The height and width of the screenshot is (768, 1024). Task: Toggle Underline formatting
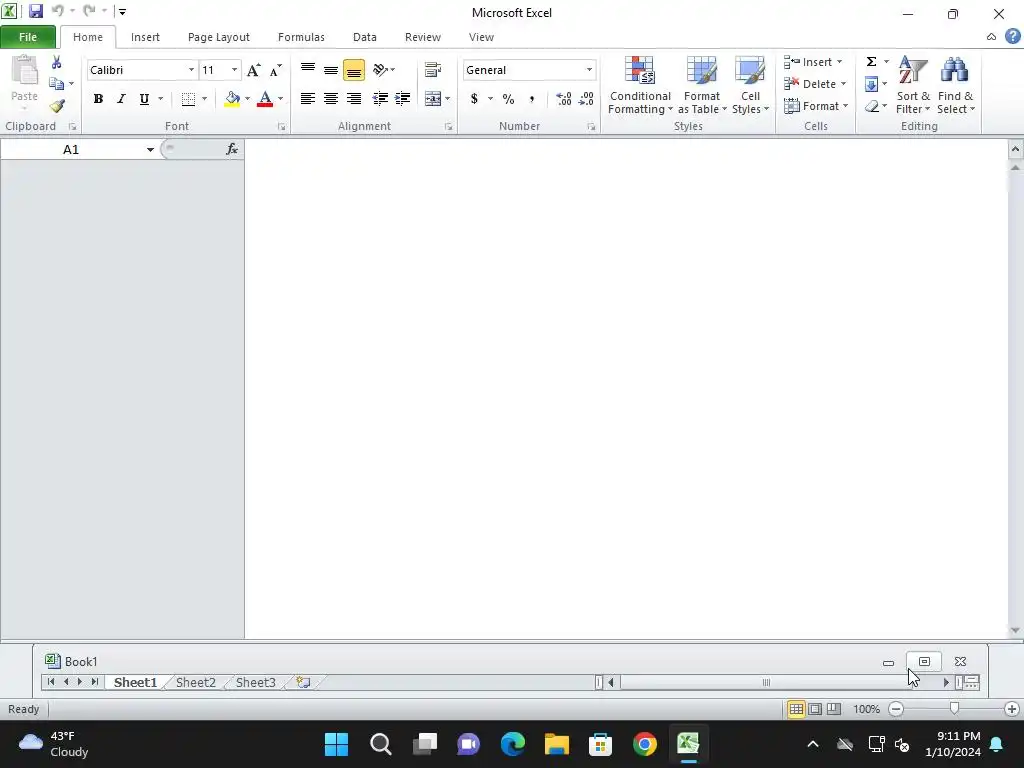click(x=144, y=99)
